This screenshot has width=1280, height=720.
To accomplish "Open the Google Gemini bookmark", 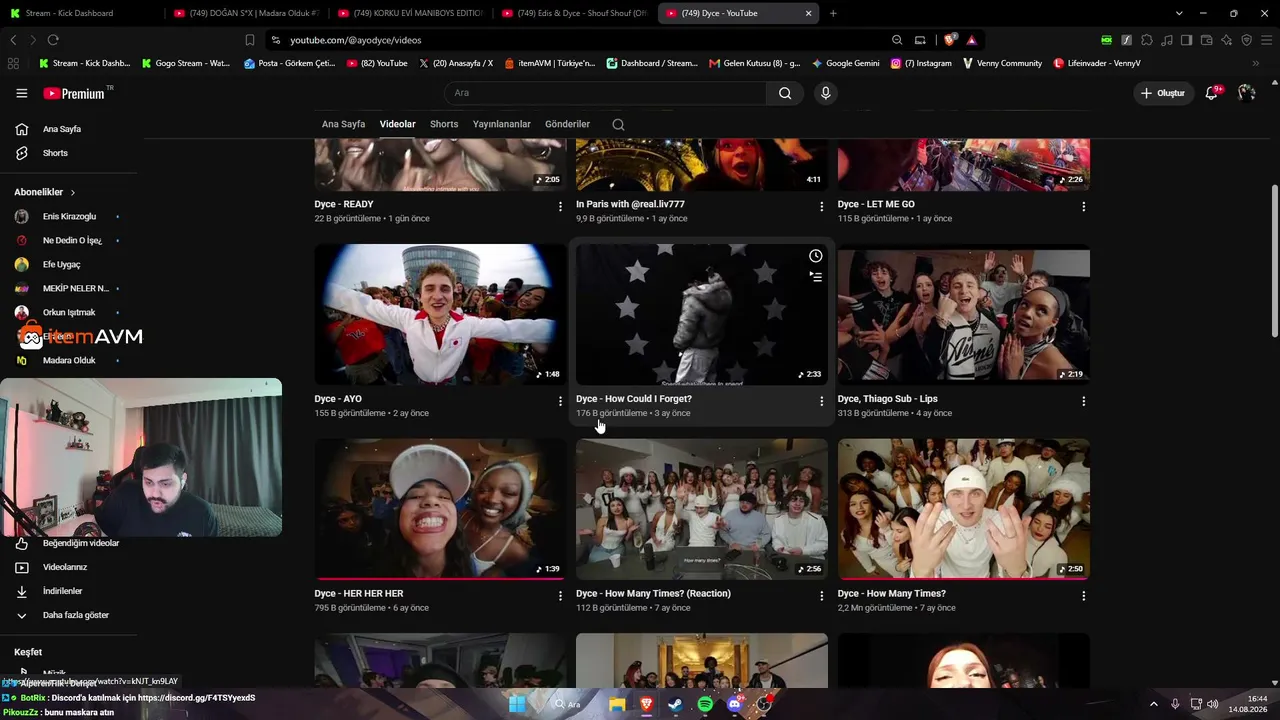I will [846, 63].
